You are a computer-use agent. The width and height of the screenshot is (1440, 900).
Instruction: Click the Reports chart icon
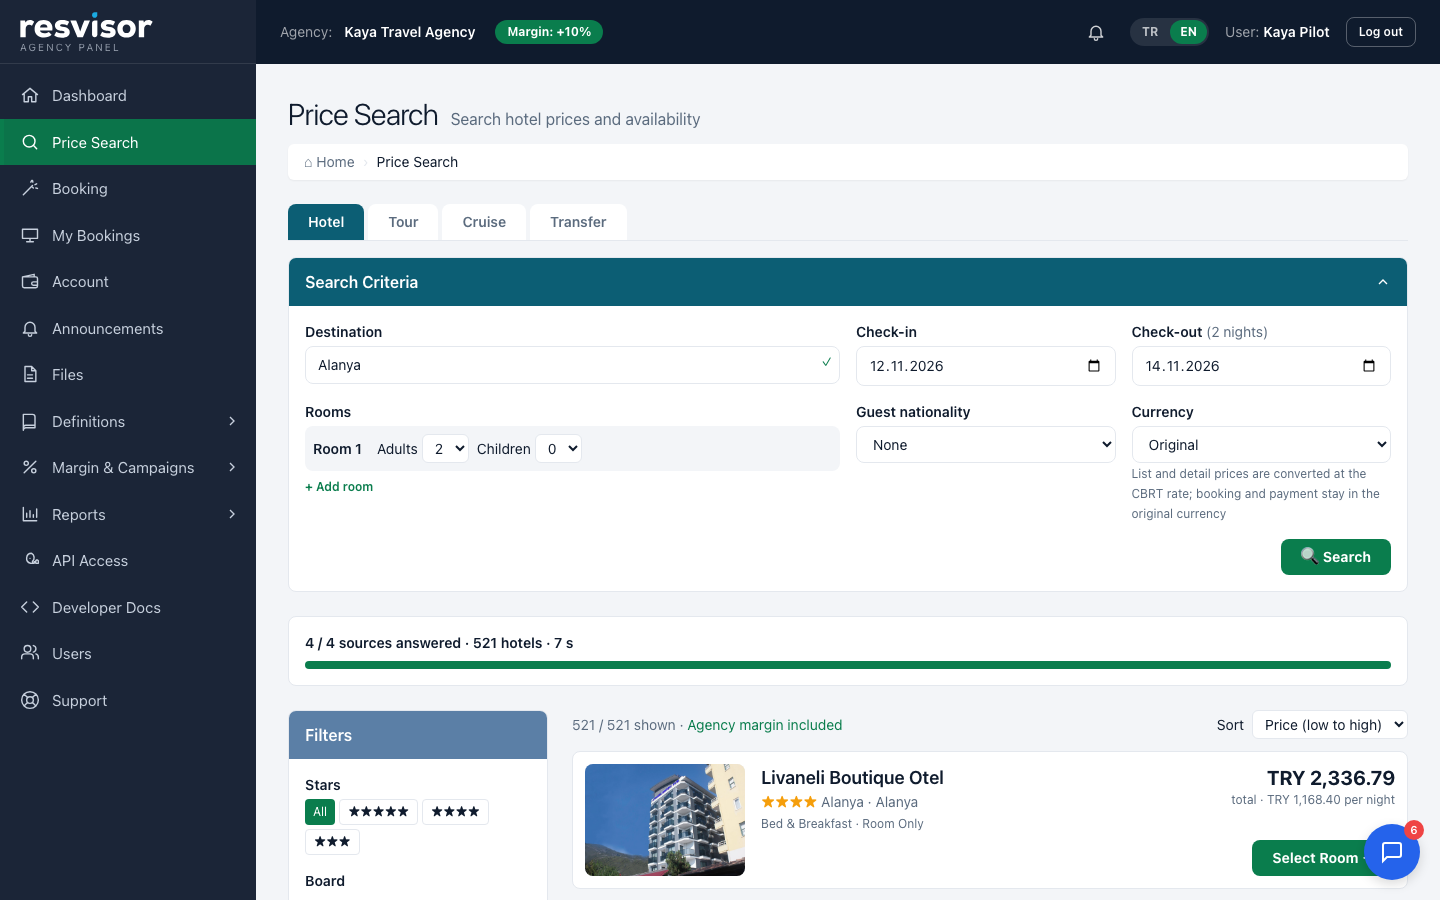click(x=30, y=514)
